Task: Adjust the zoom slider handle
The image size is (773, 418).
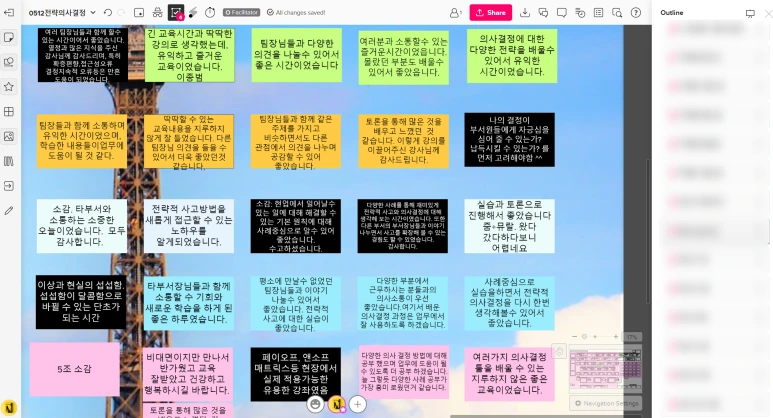Action: (x=584, y=337)
